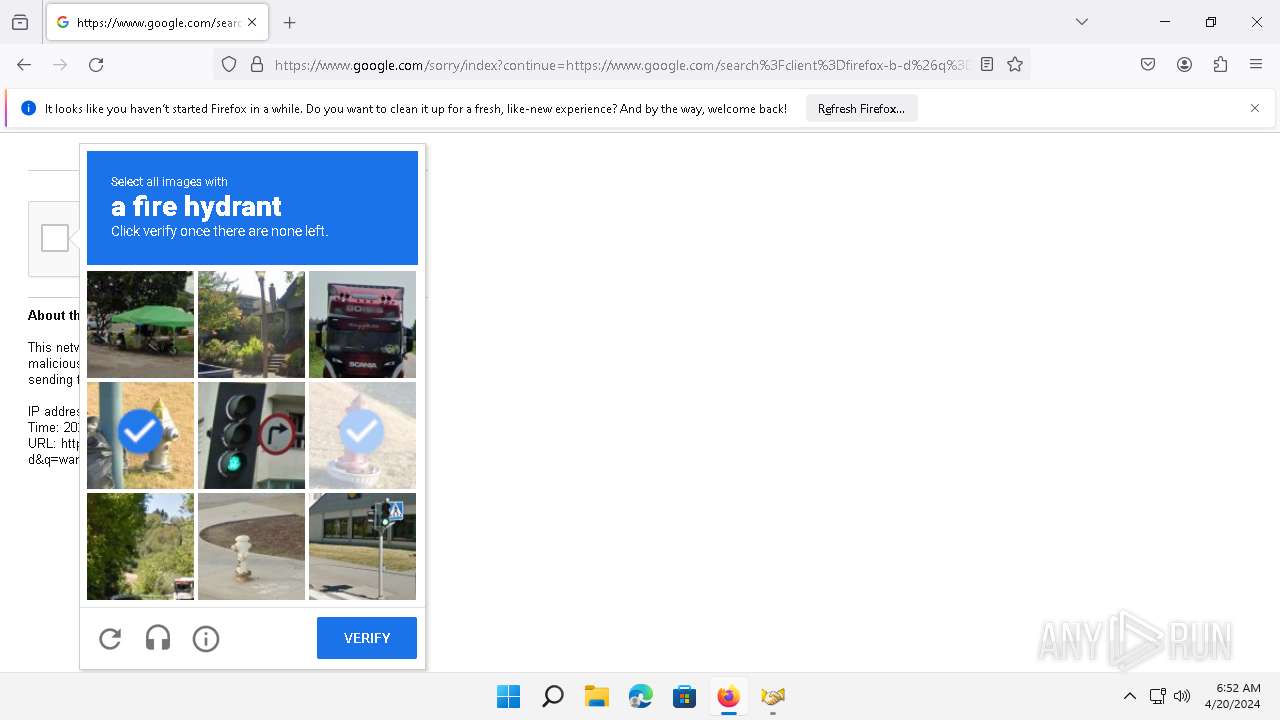Screen dimensions: 1280x720
Task: Show hidden system tray icons
Action: (x=1130, y=696)
